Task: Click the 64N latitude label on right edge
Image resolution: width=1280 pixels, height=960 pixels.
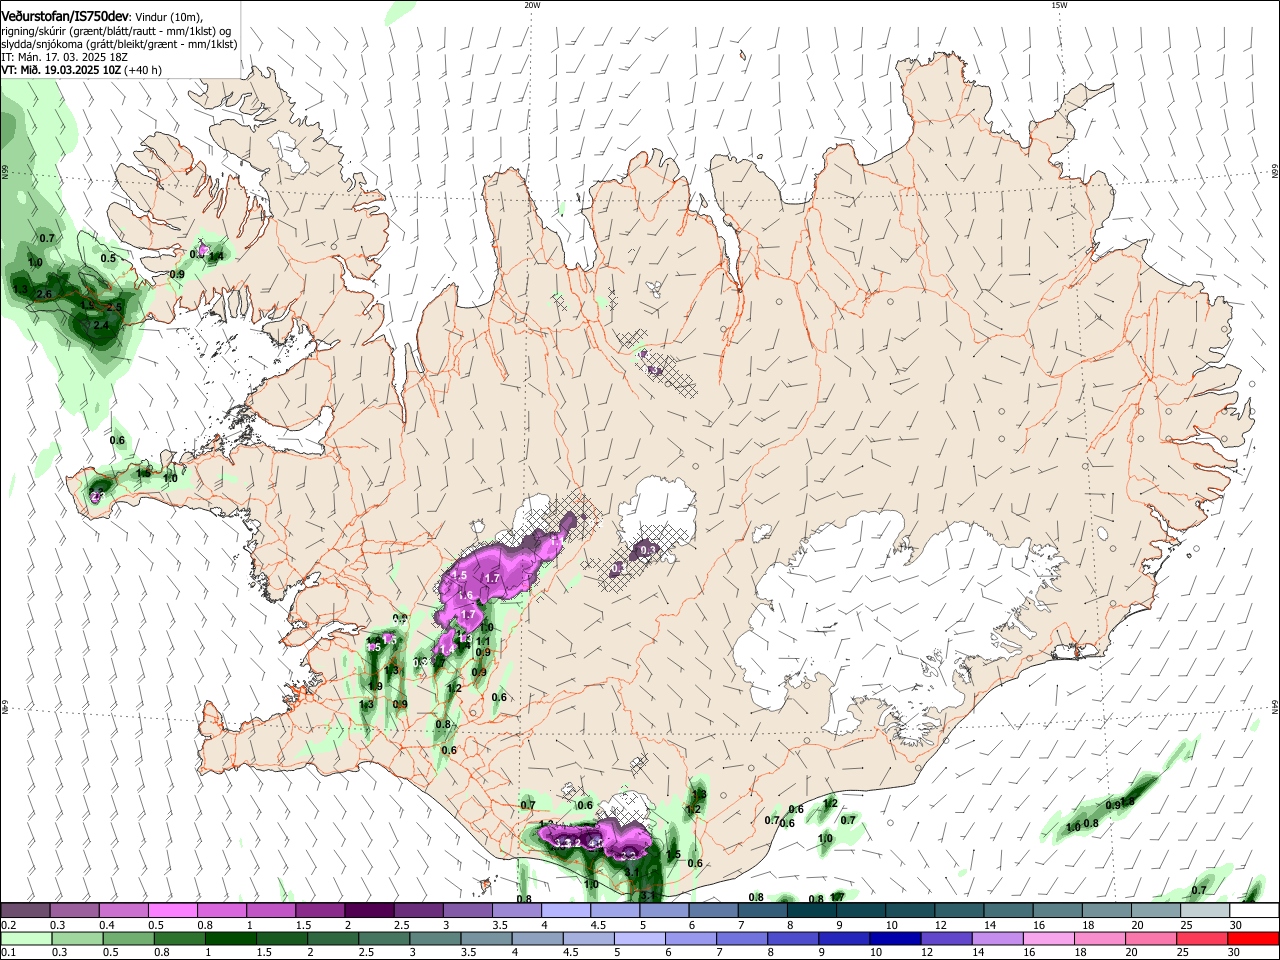Action: tap(1275, 707)
